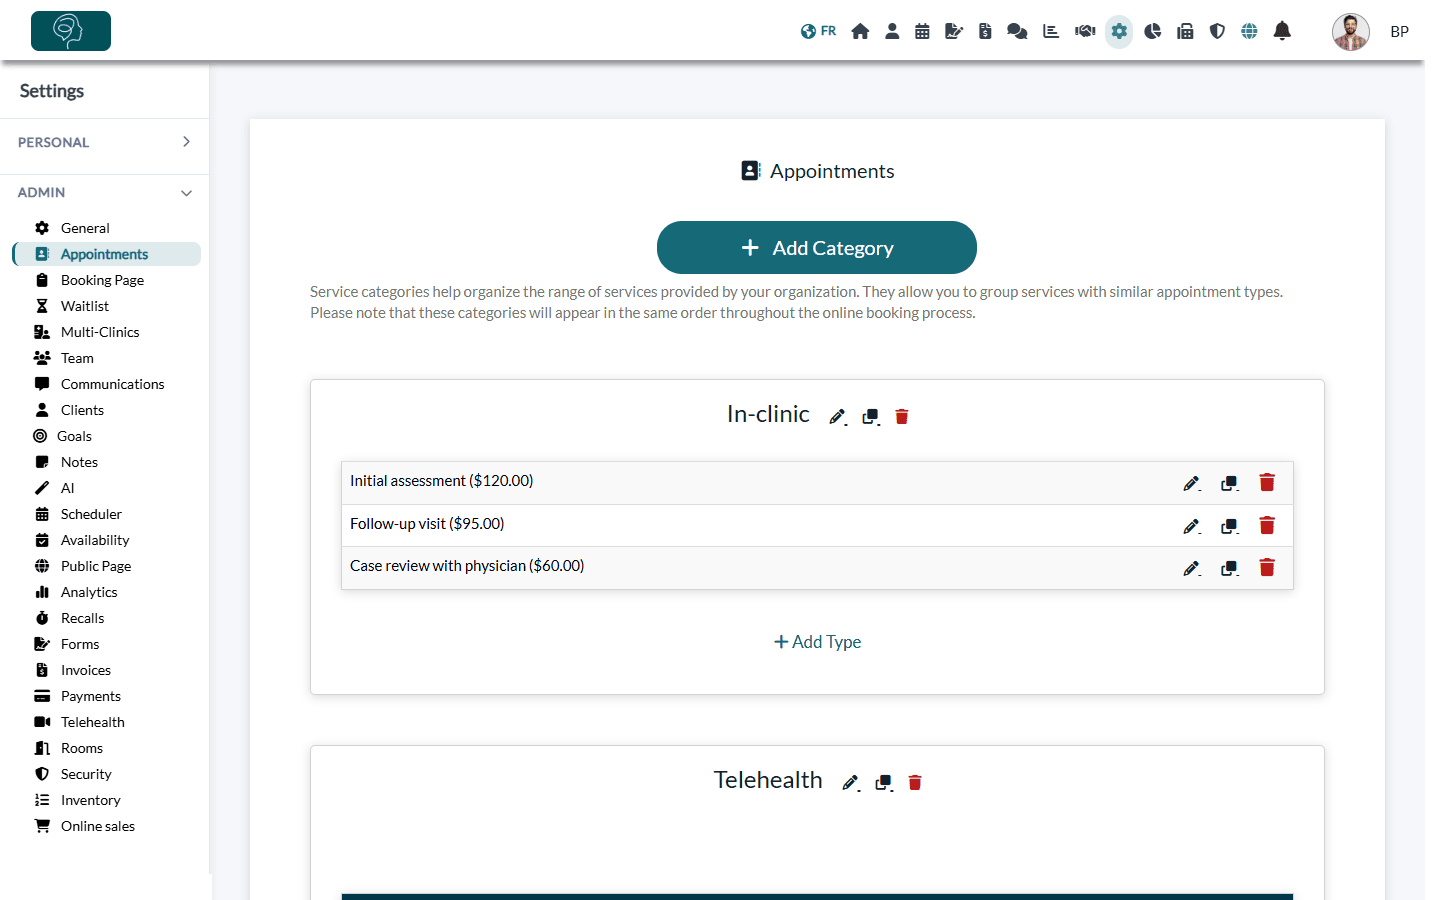Delete the Follow-up visit appointment type

coord(1267,525)
